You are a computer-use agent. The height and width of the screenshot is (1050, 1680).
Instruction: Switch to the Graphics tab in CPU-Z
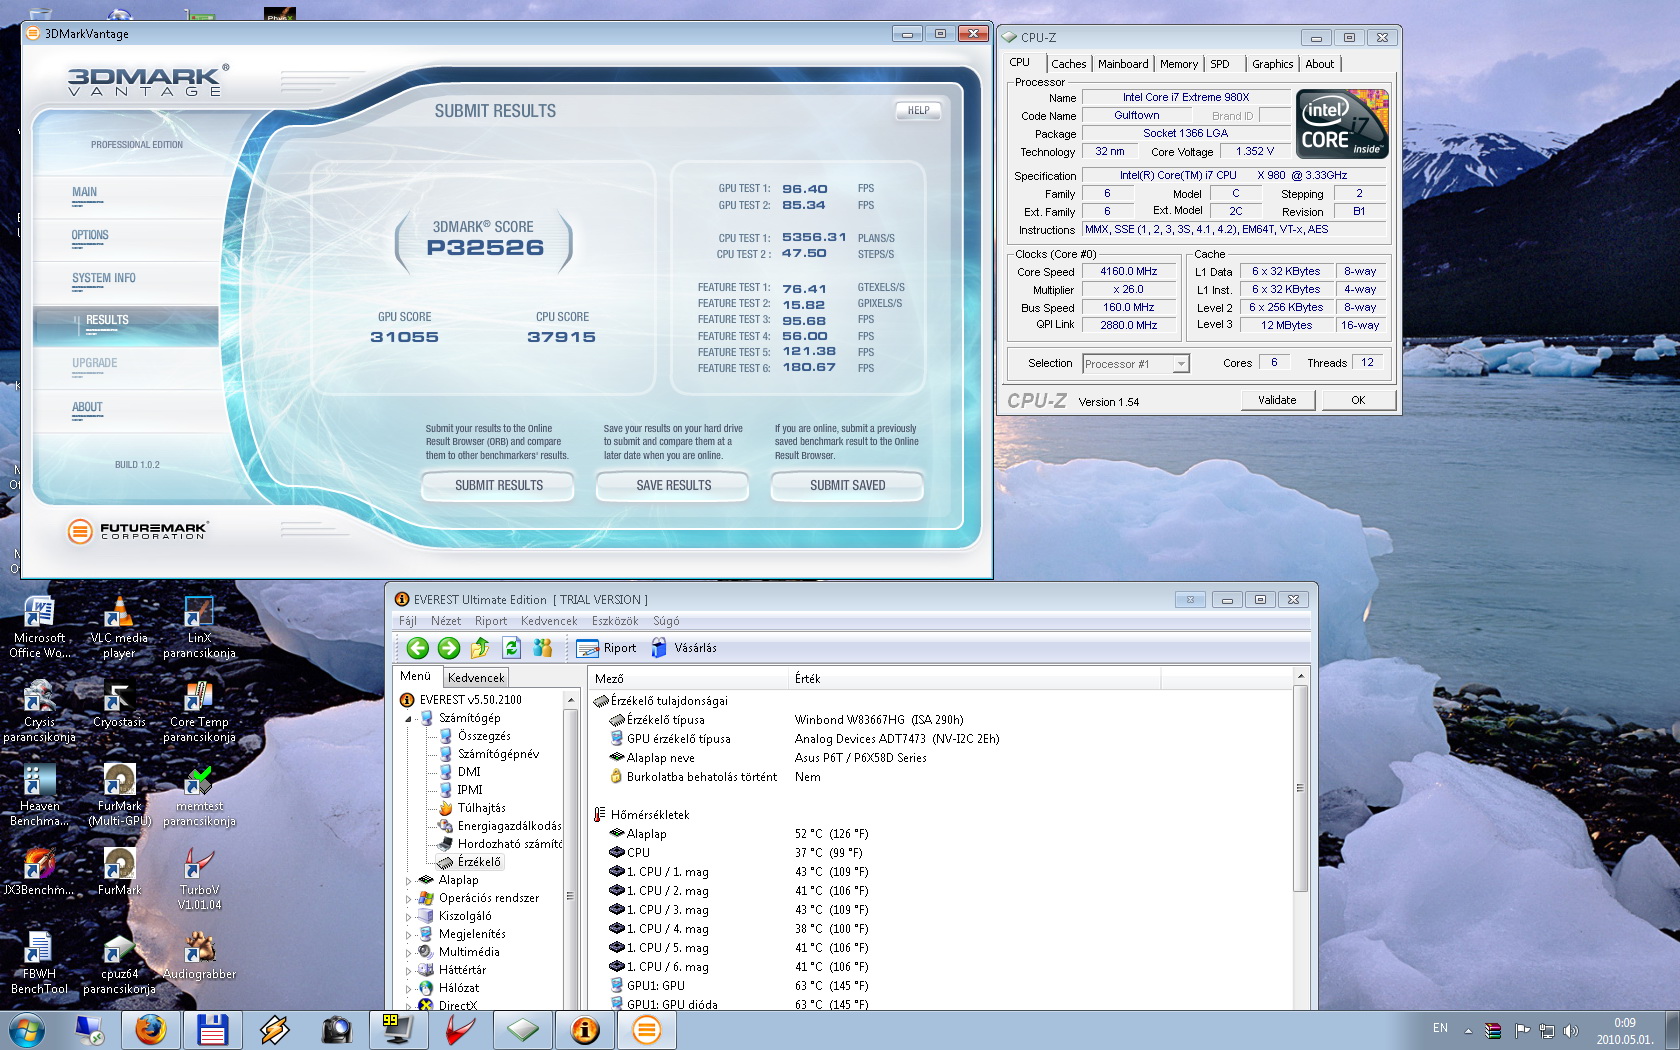point(1272,64)
